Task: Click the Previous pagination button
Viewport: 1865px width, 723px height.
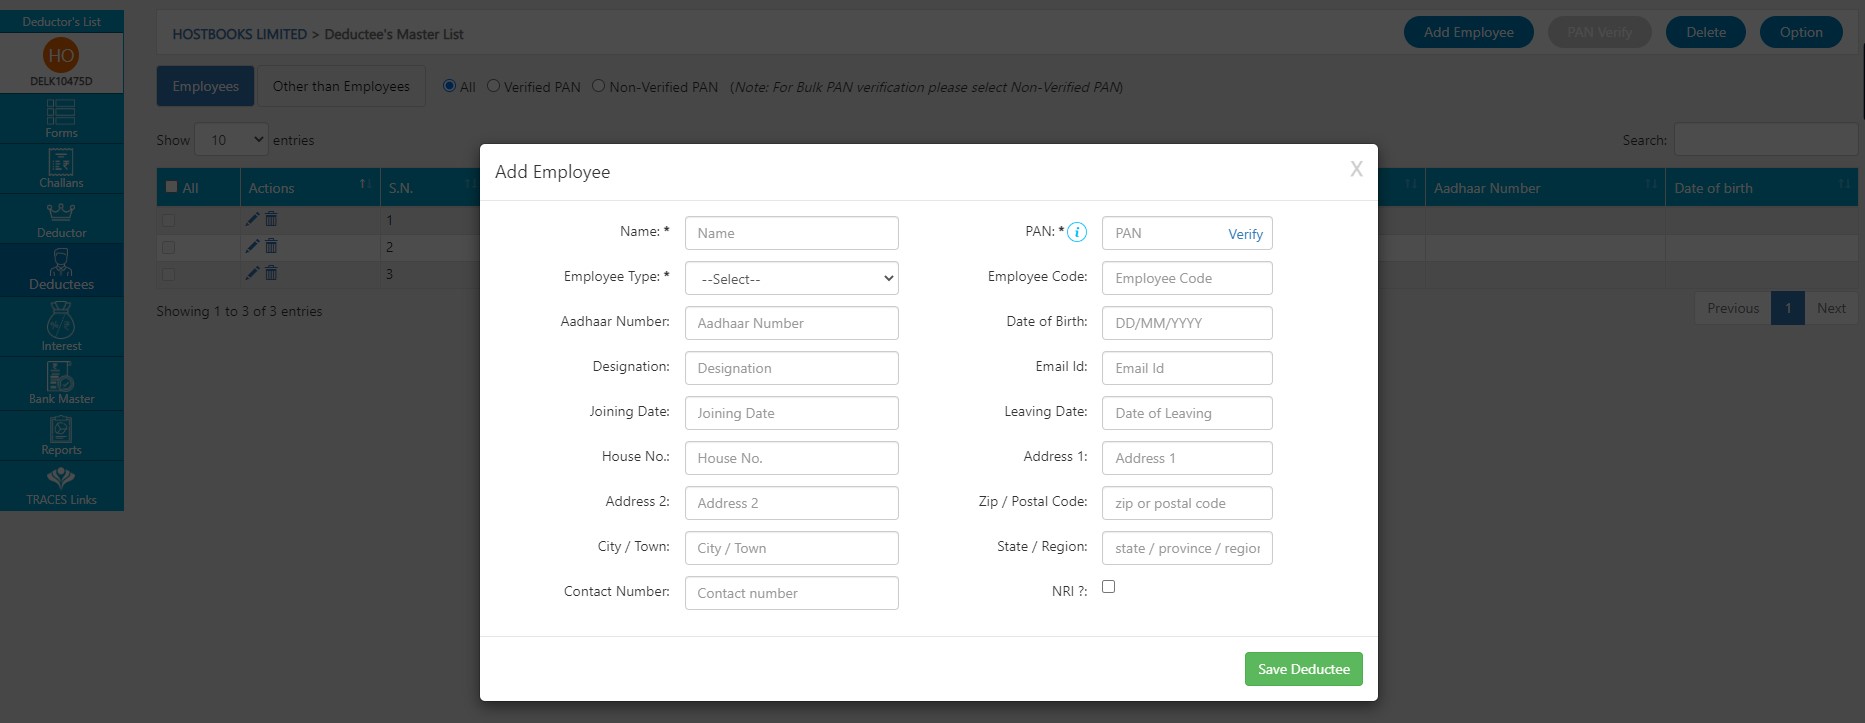Action: [x=1732, y=308]
